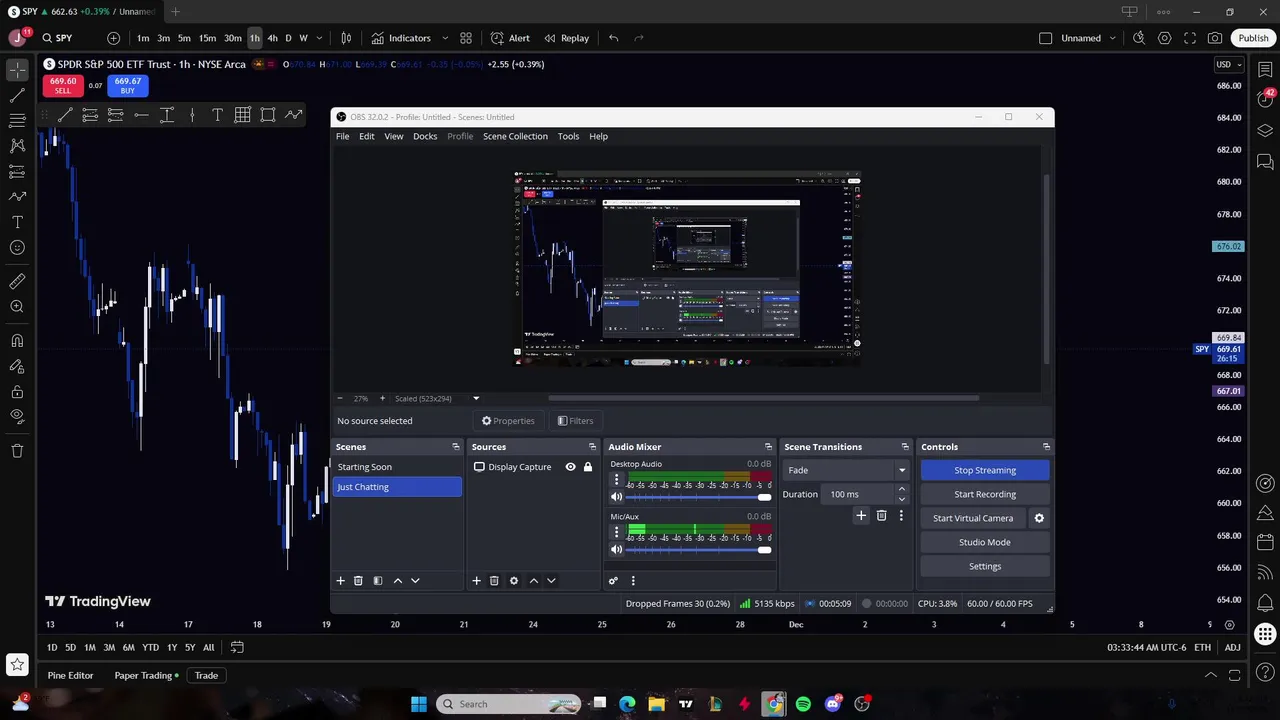Move source down with Sources down arrow
This screenshot has height=720, width=1280.
point(551,580)
